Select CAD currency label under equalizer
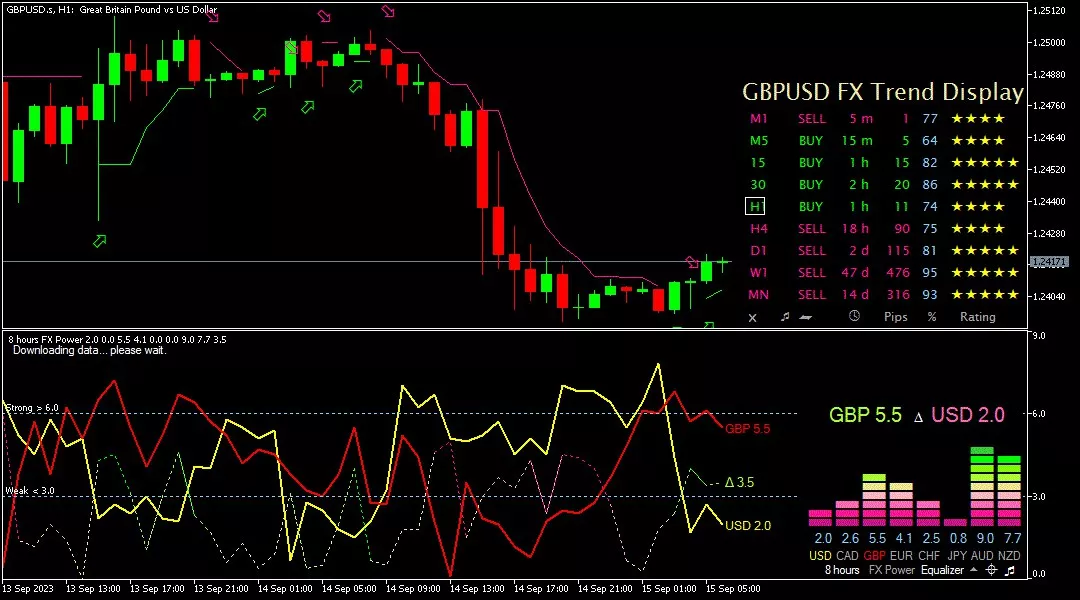Viewport: 1080px width, 600px height. 847,555
